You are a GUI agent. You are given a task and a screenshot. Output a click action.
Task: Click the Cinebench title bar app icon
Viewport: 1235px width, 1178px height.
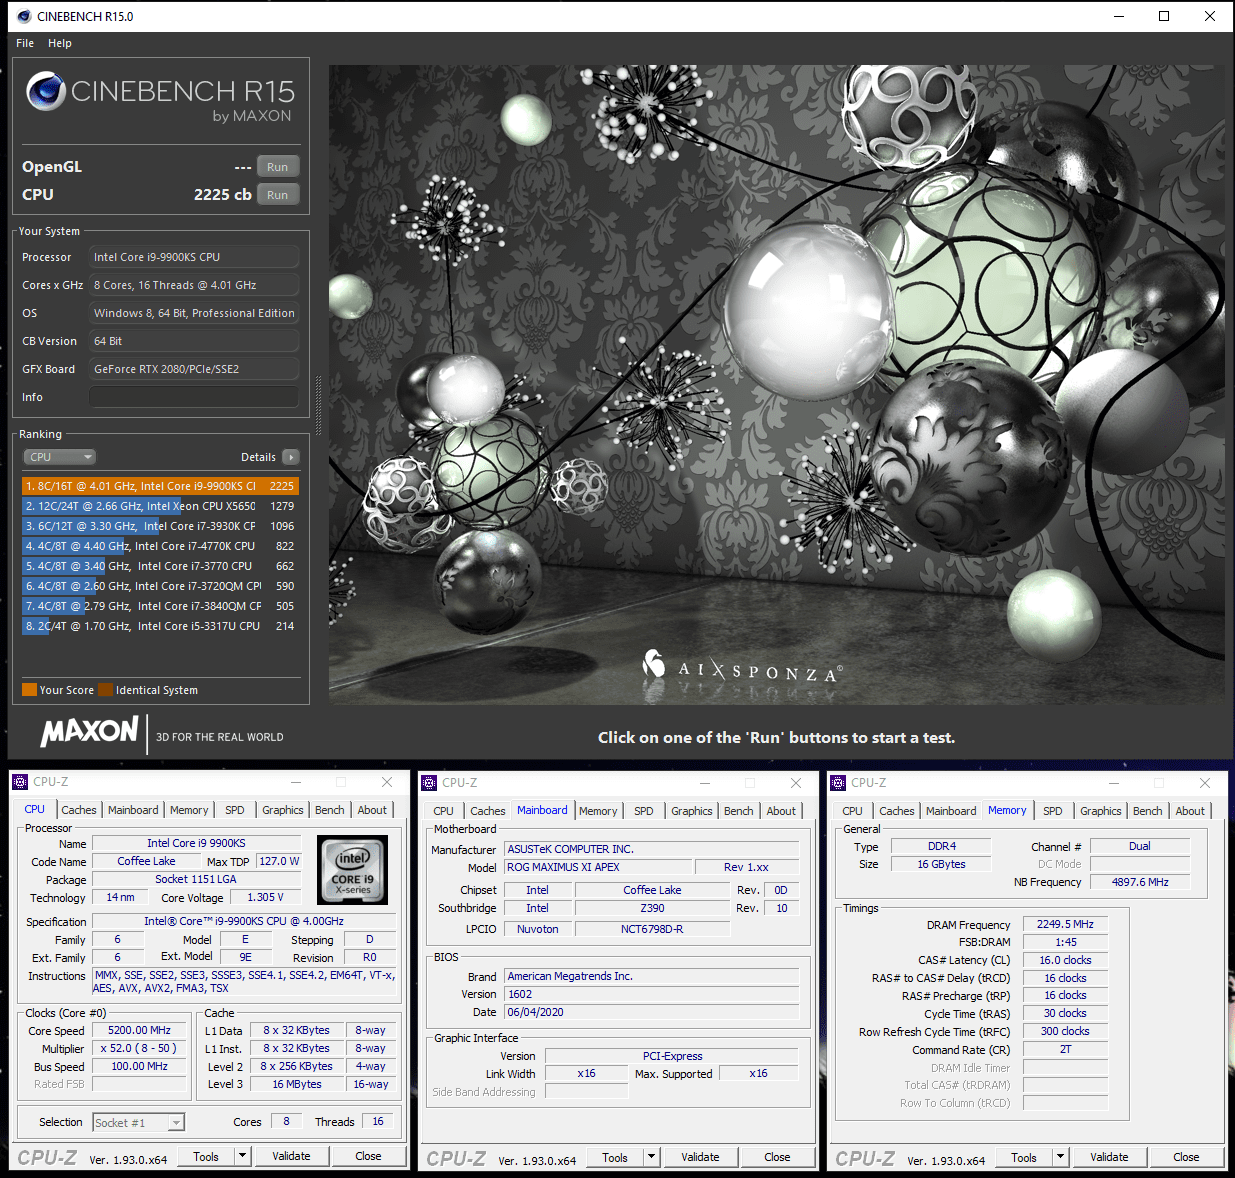pyautogui.click(x=24, y=16)
